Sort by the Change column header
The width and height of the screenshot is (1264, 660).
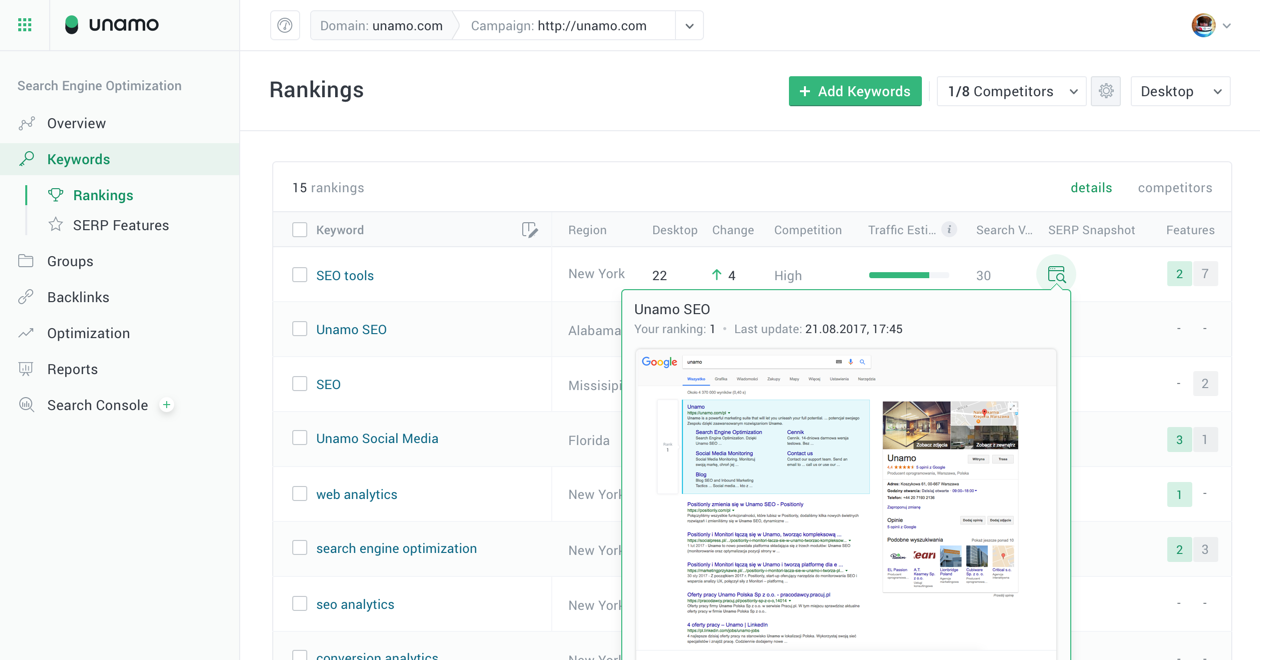click(733, 230)
